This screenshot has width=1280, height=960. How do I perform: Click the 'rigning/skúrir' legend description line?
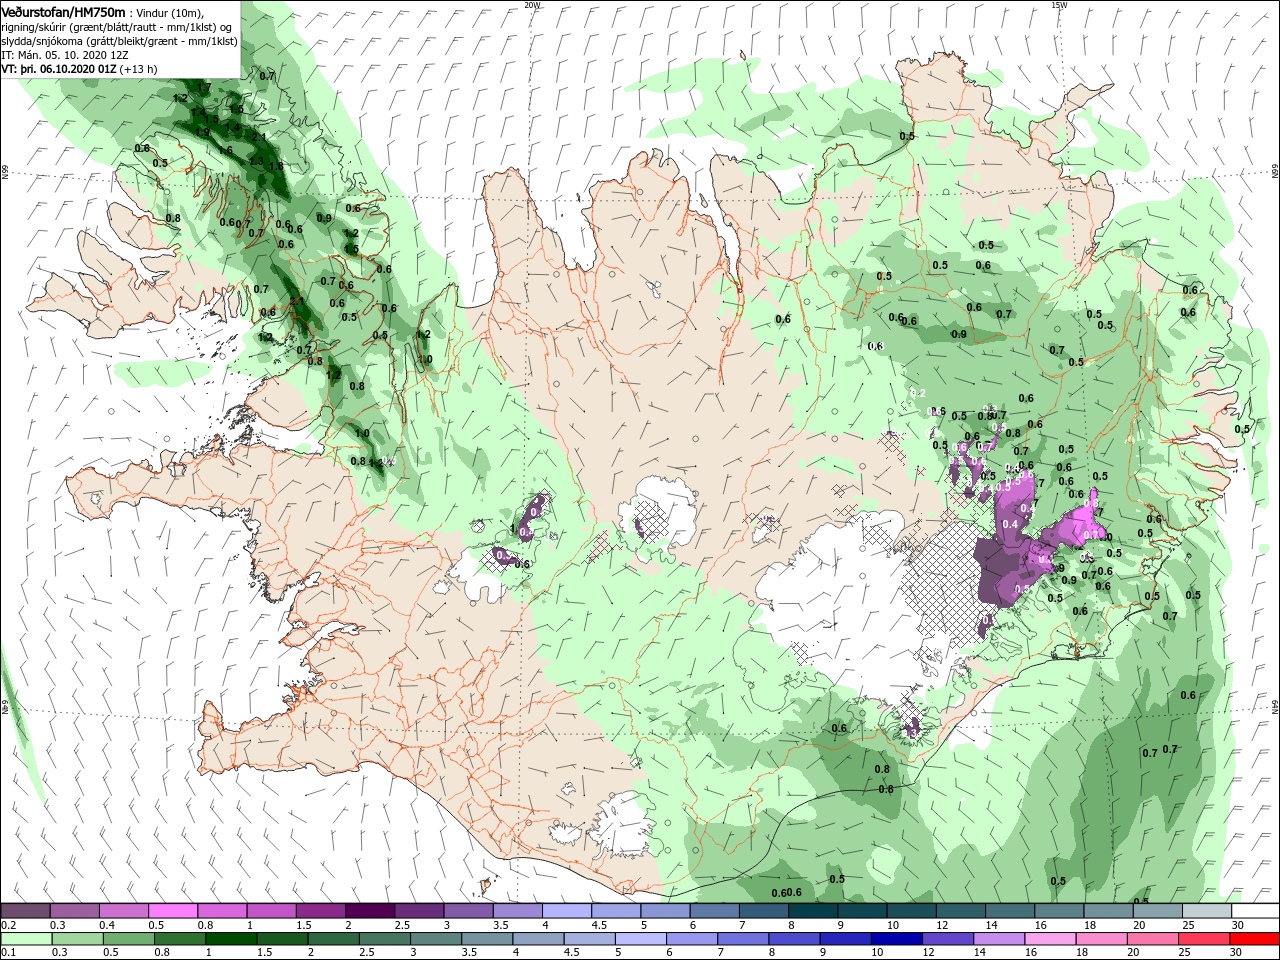[116, 27]
